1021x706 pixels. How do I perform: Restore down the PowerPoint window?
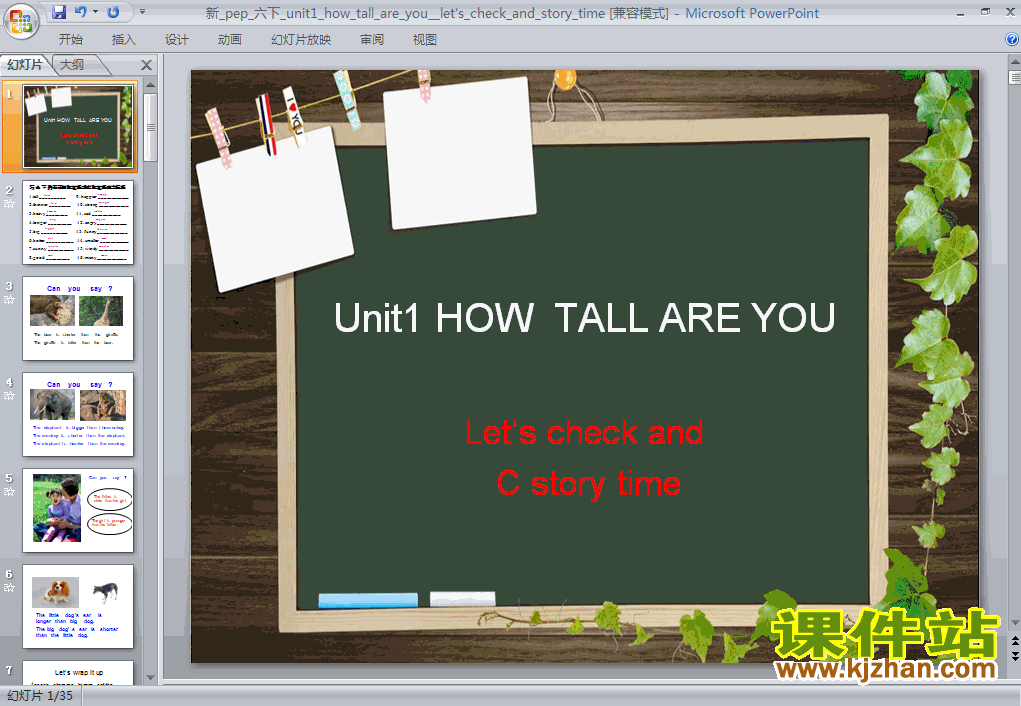pos(985,12)
